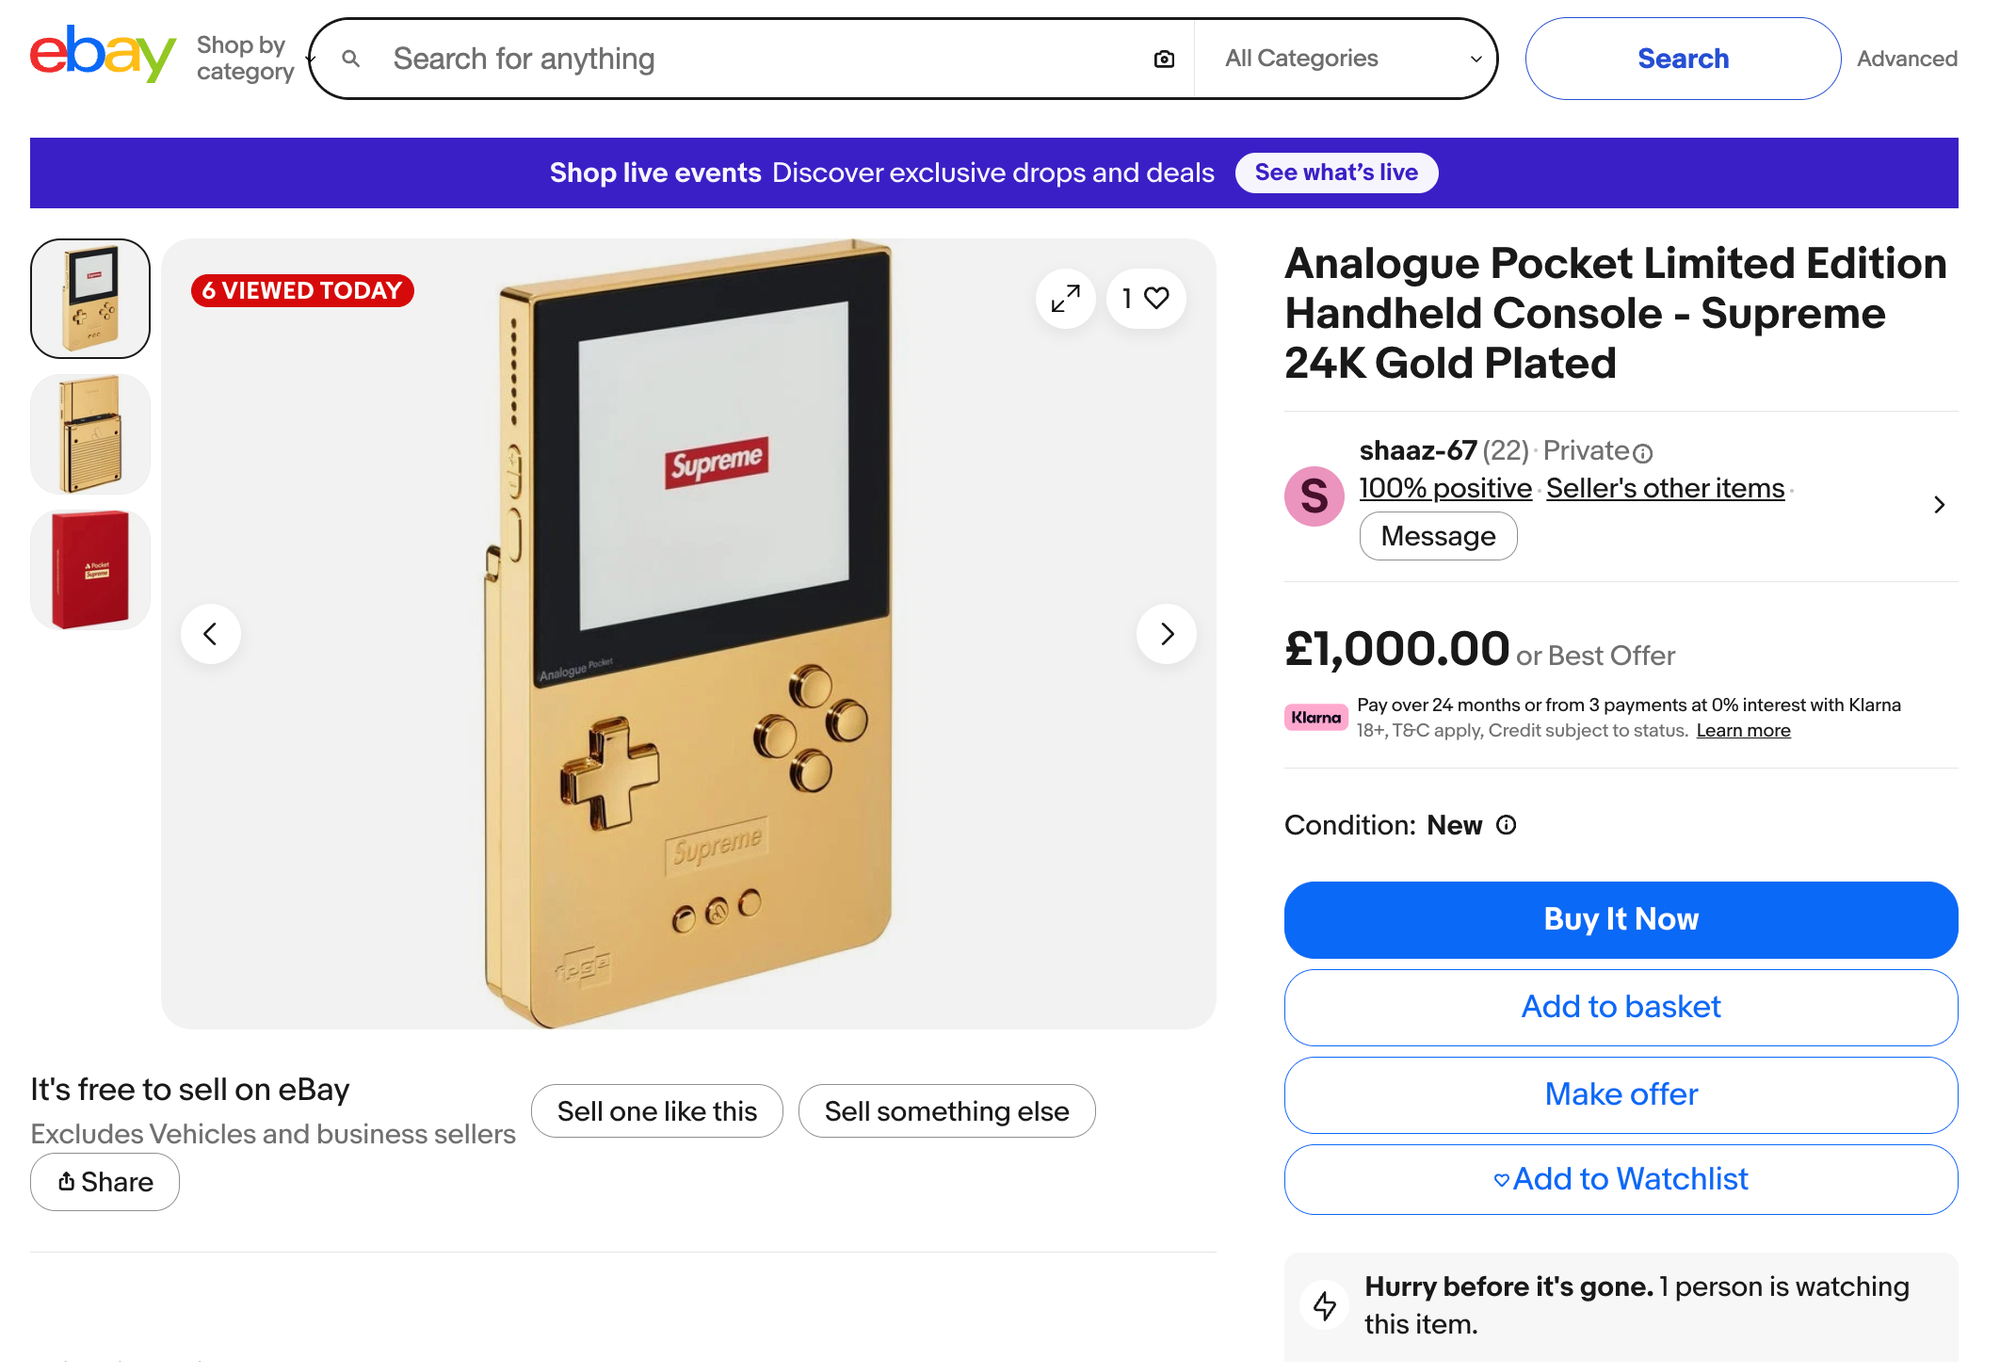The image size is (2000, 1362).
Task: Click Seller's other items link
Action: 1665,488
